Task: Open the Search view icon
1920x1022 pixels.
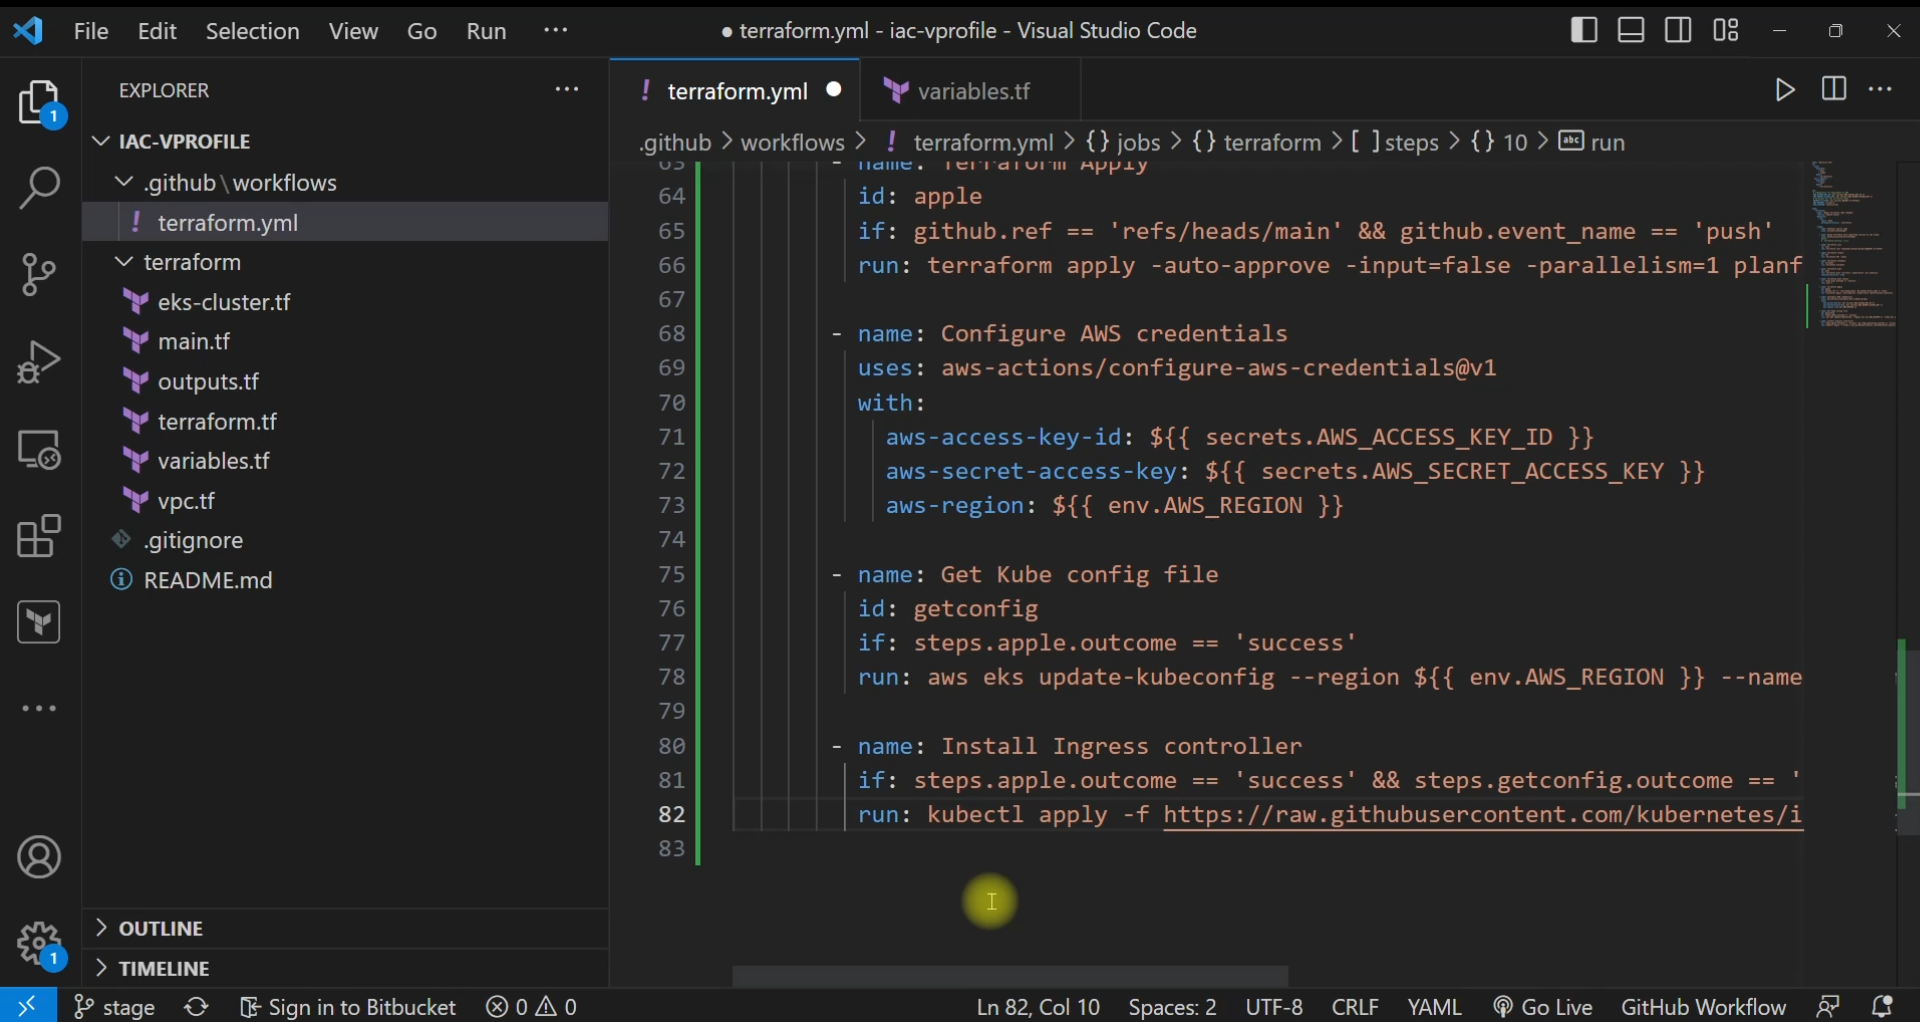Action: click(40, 187)
